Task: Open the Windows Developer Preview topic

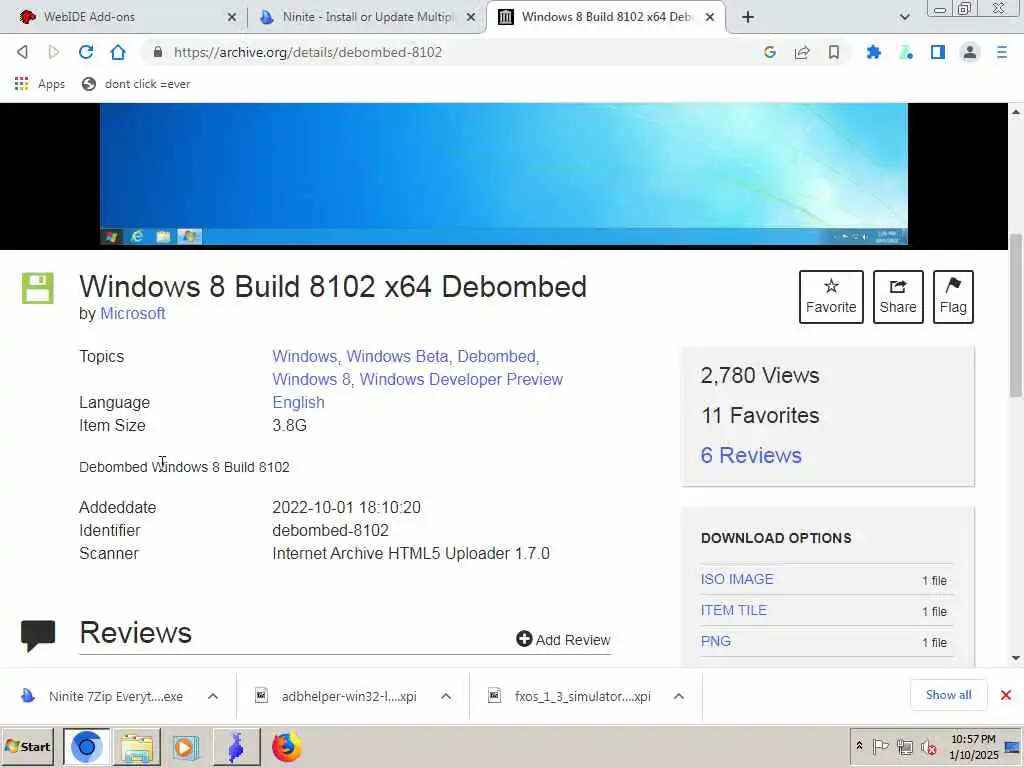Action: (461, 379)
